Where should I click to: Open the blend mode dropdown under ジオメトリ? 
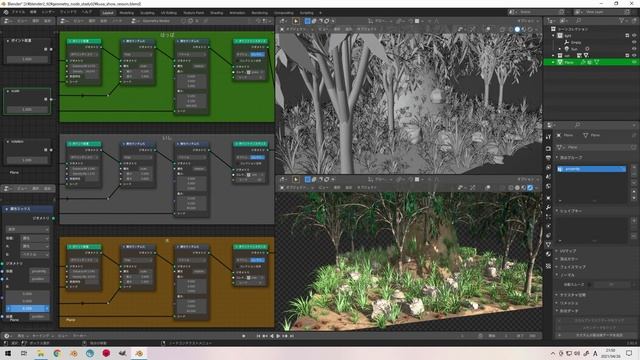coord(27,229)
